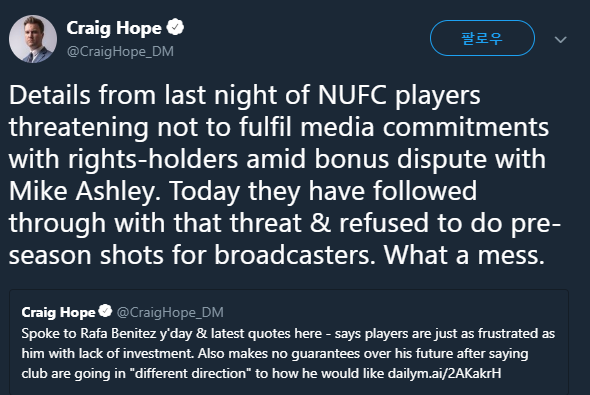Click the verified badge beside the large Craig Hope name

tap(175, 27)
